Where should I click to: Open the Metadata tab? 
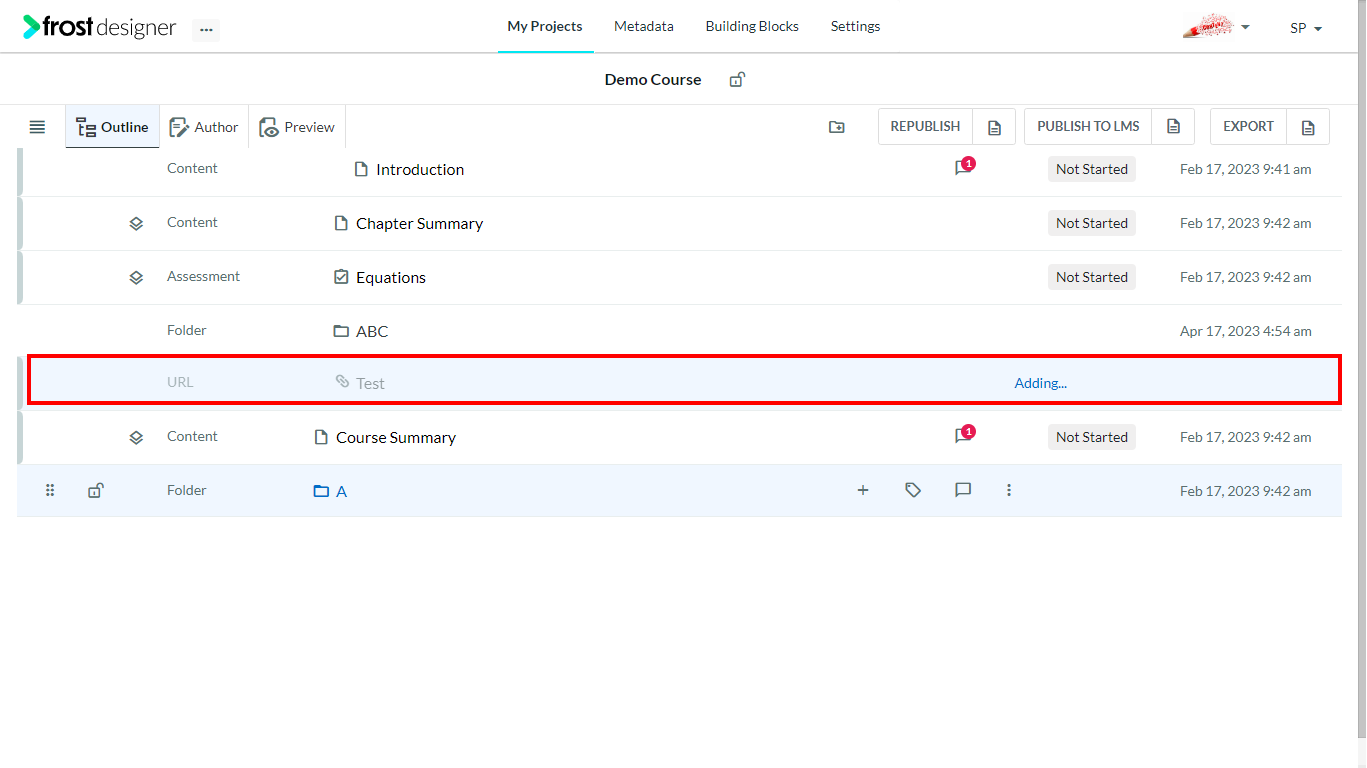[x=644, y=26]
